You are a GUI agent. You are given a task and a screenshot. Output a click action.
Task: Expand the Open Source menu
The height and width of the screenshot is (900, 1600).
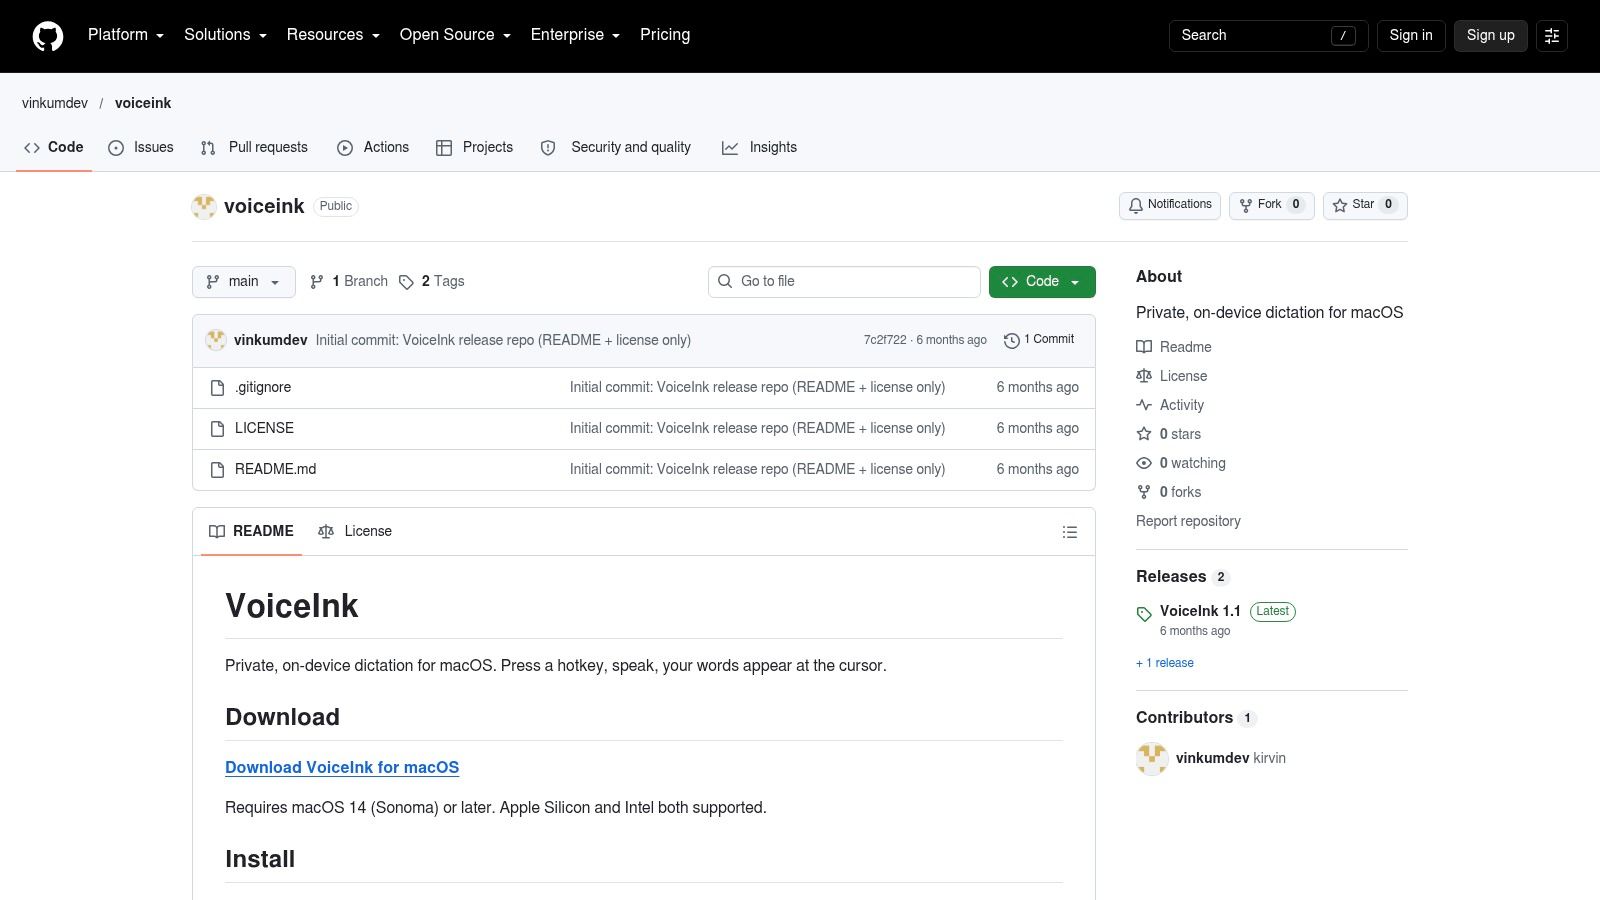tap(455, 35)
